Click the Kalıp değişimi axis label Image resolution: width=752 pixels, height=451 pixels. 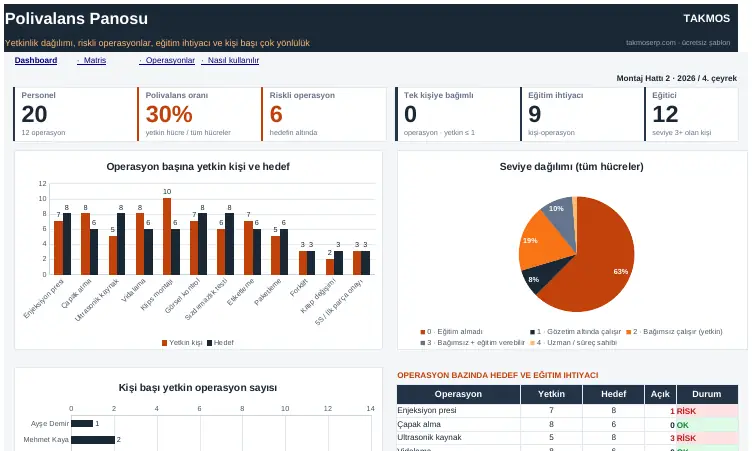(318, 296)
